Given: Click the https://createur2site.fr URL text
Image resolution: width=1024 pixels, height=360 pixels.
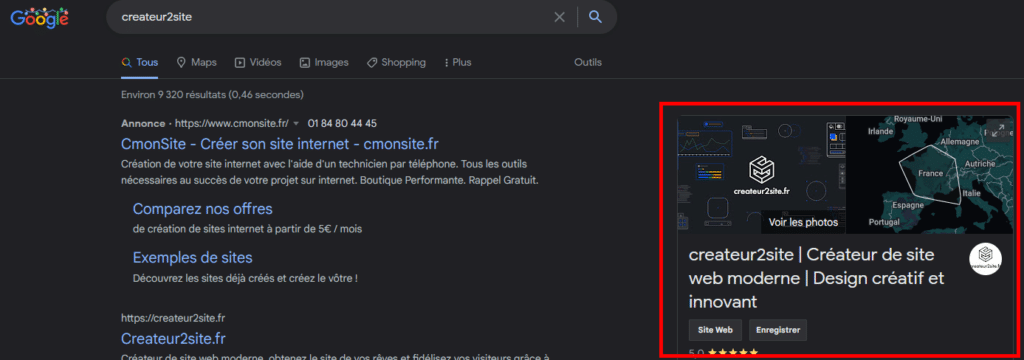Looking at the screenshot, I should coord(174,318).
